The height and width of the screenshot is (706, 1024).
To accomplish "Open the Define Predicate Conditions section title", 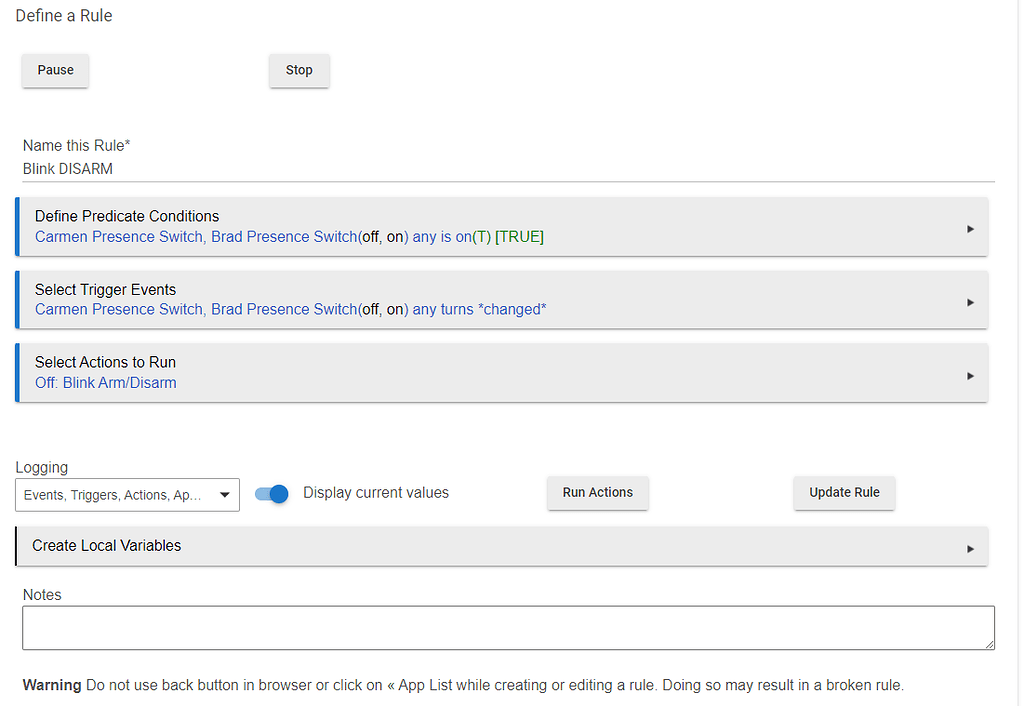I will tap(127, 216).
